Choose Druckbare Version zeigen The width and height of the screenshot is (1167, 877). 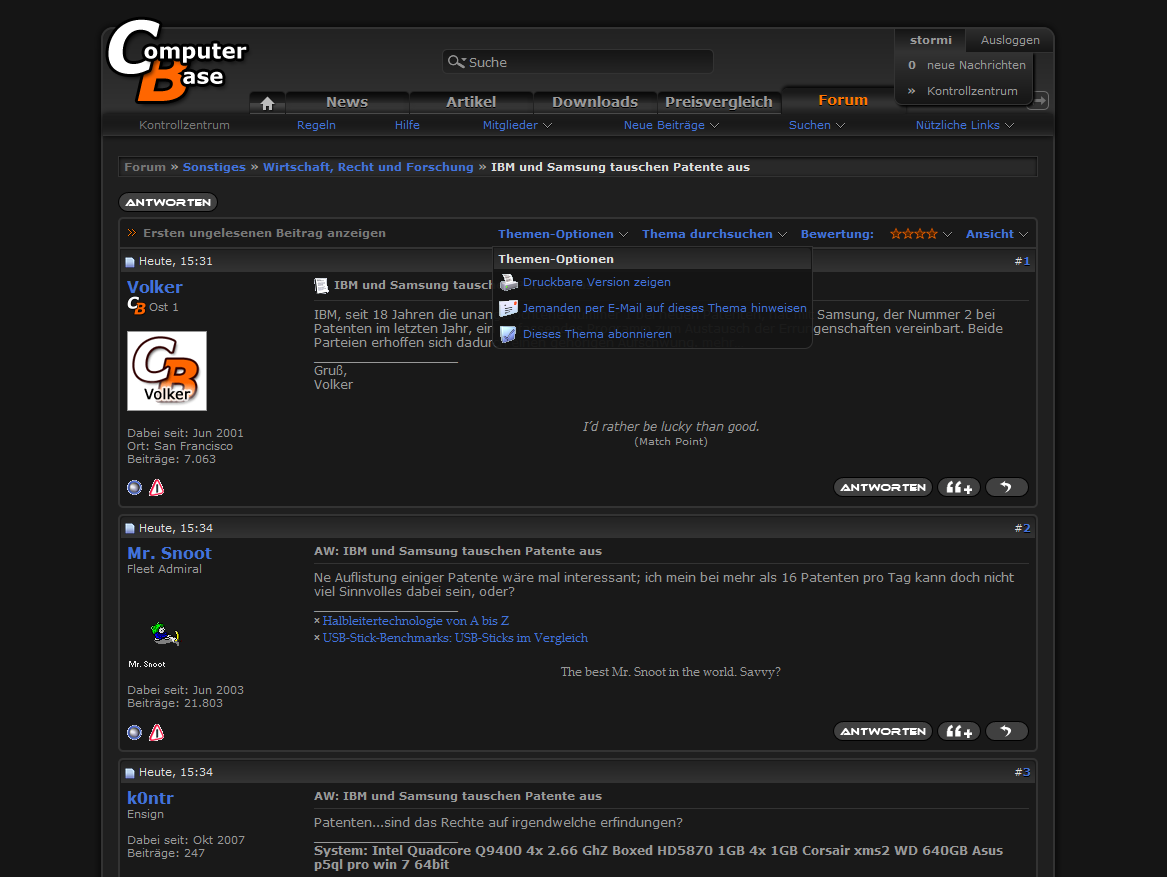(x=597, y=282)
